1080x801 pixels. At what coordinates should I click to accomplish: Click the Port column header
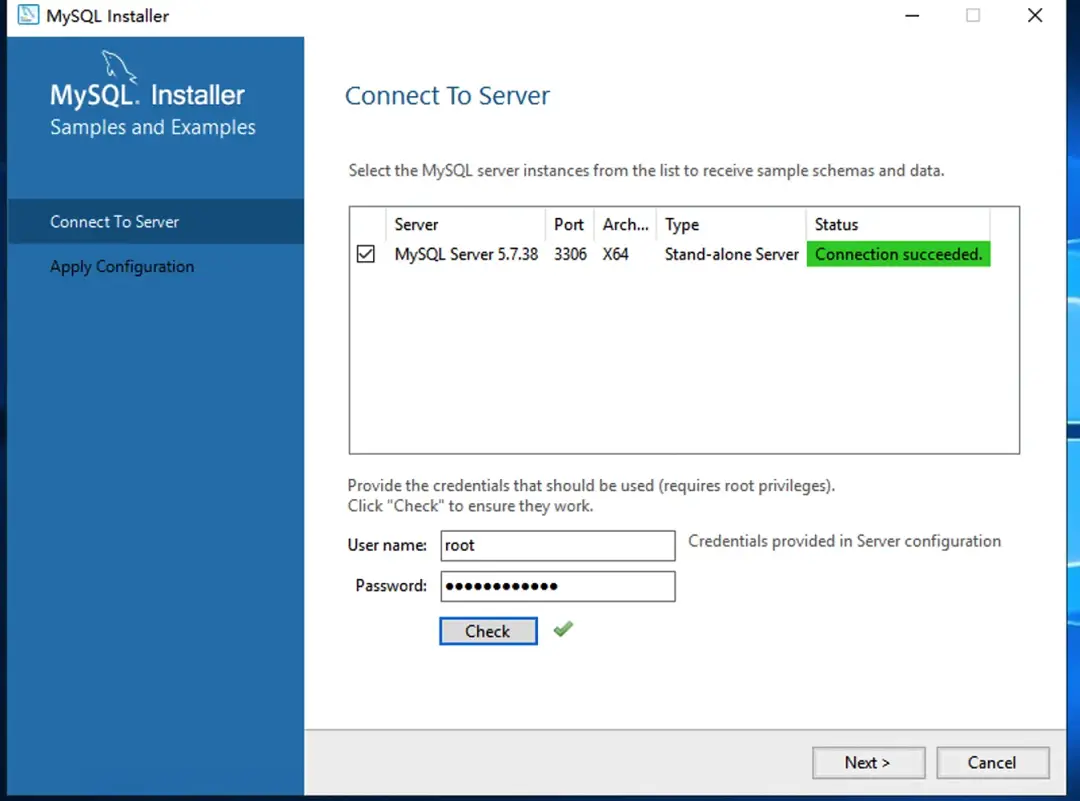tap(569, 224)
